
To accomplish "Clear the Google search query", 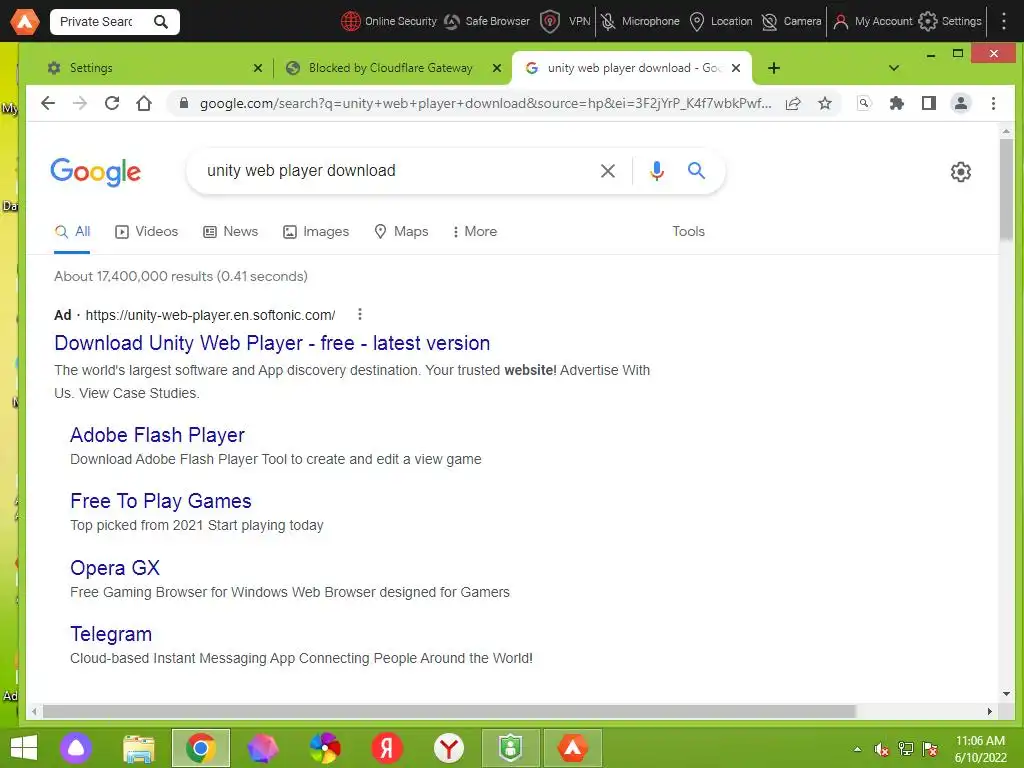I will (x=607, y=171).
